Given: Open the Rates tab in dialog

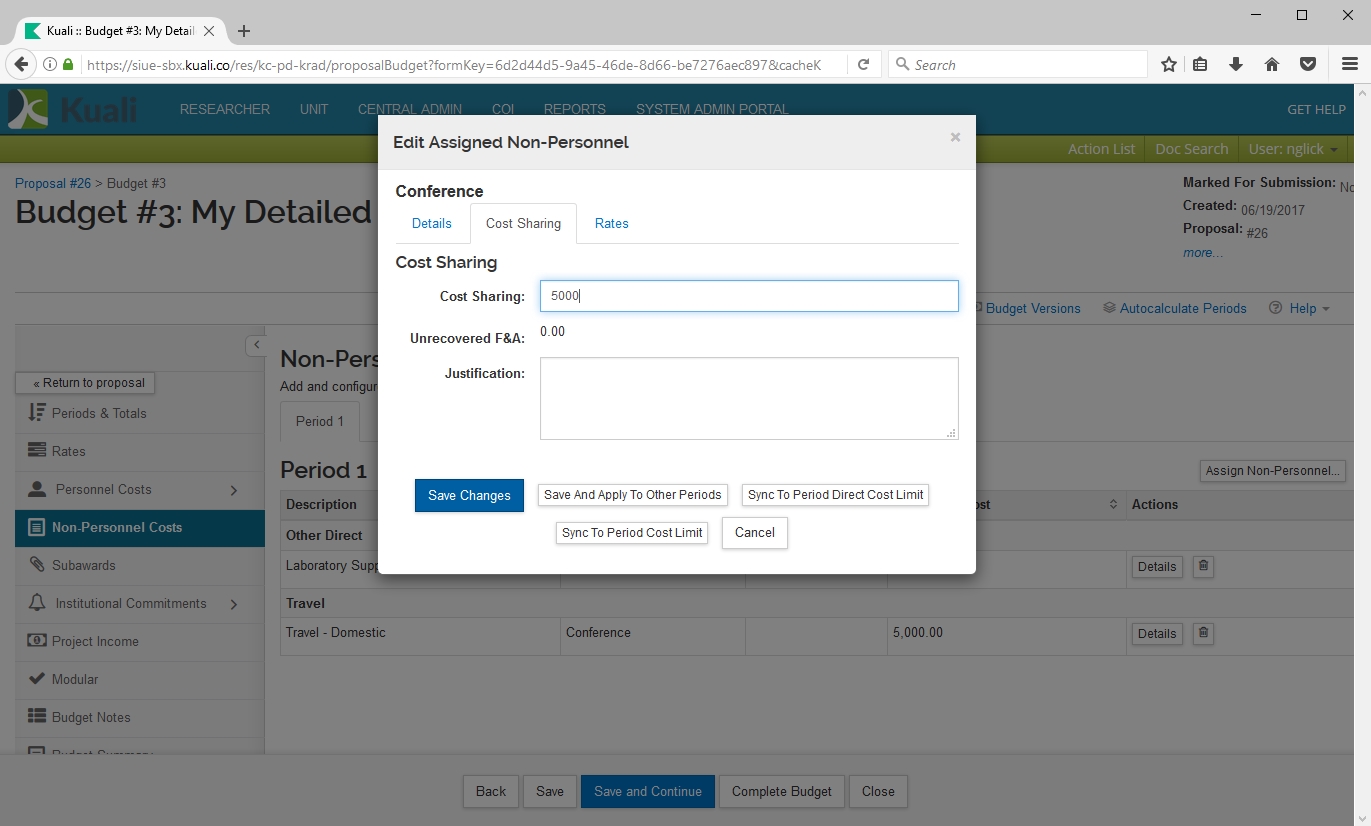Looking at the screenshot, I should [x=611, y=223].
